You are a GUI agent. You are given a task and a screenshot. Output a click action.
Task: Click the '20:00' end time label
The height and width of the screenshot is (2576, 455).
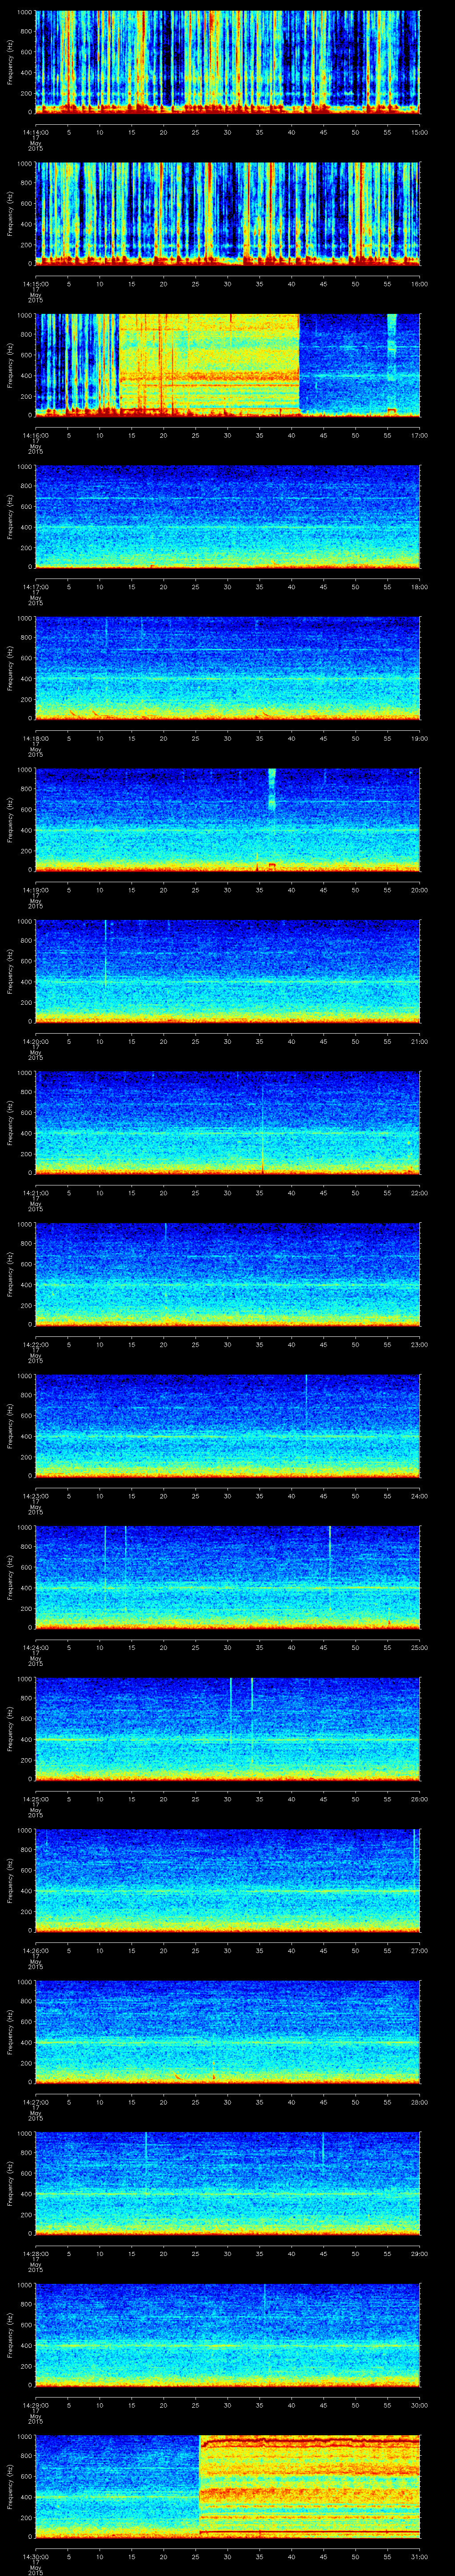[420, 890]
